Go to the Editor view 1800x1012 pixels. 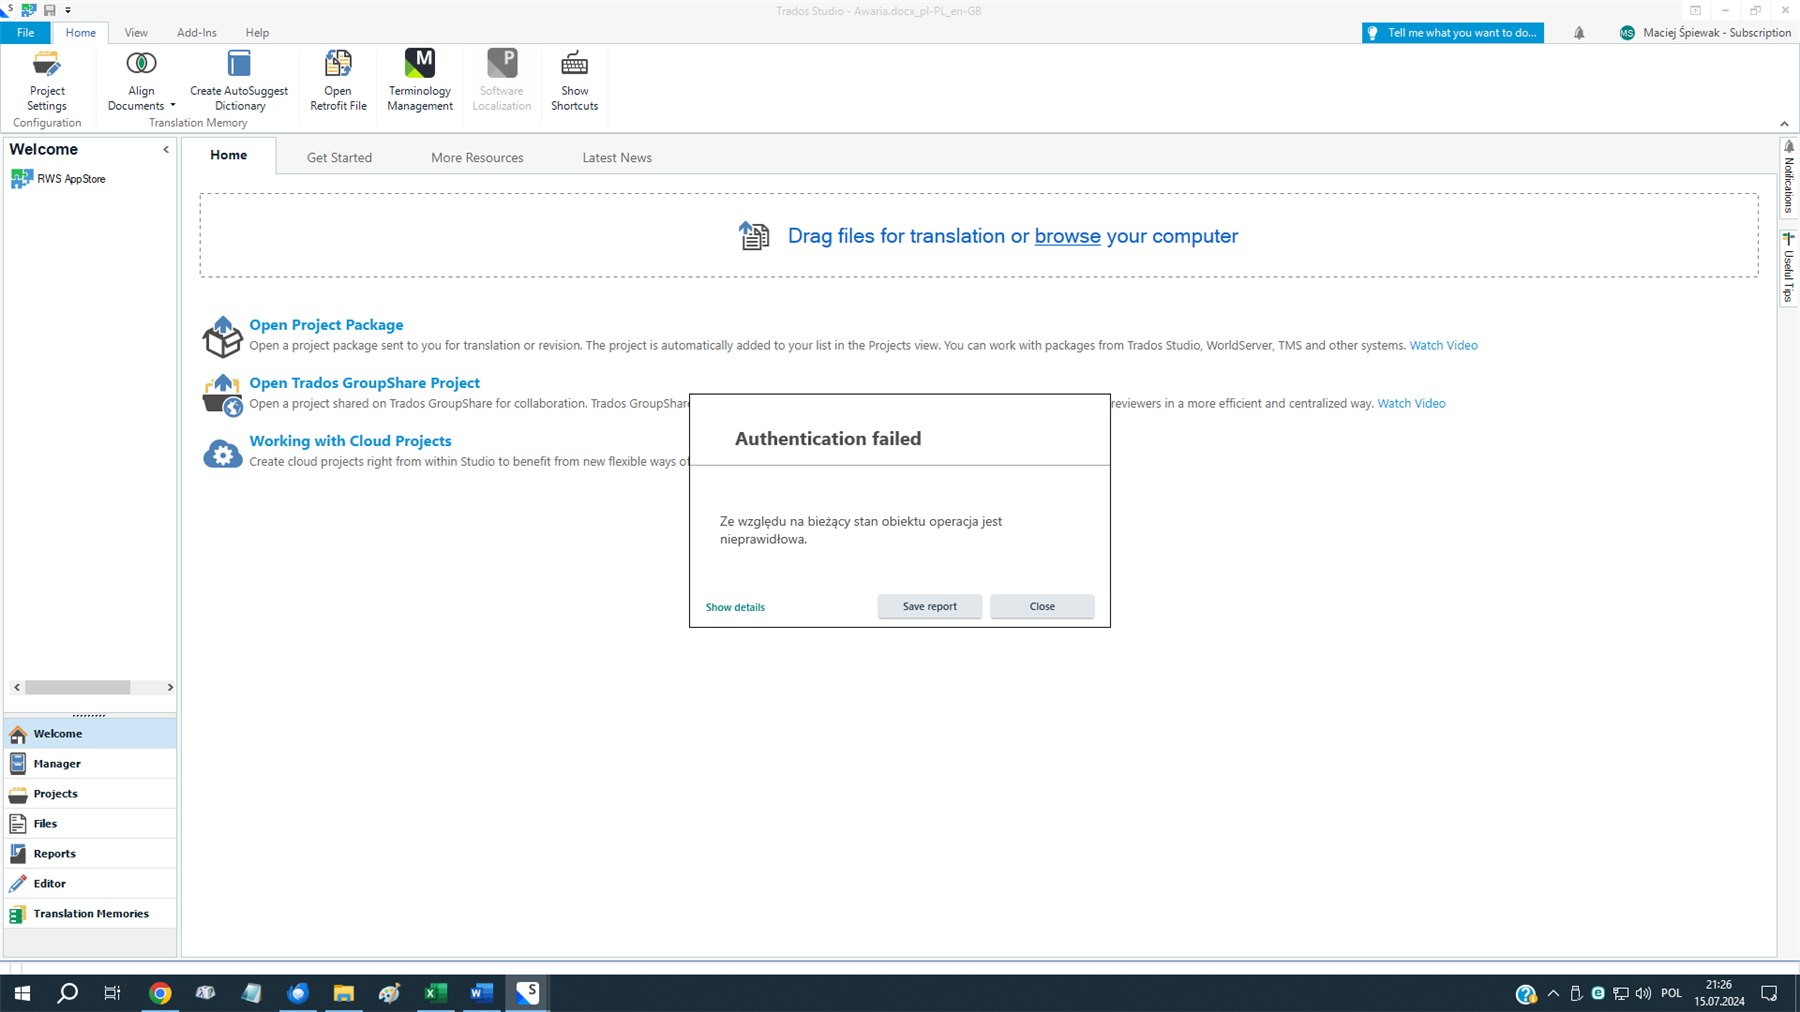click(x=90, y=883)
